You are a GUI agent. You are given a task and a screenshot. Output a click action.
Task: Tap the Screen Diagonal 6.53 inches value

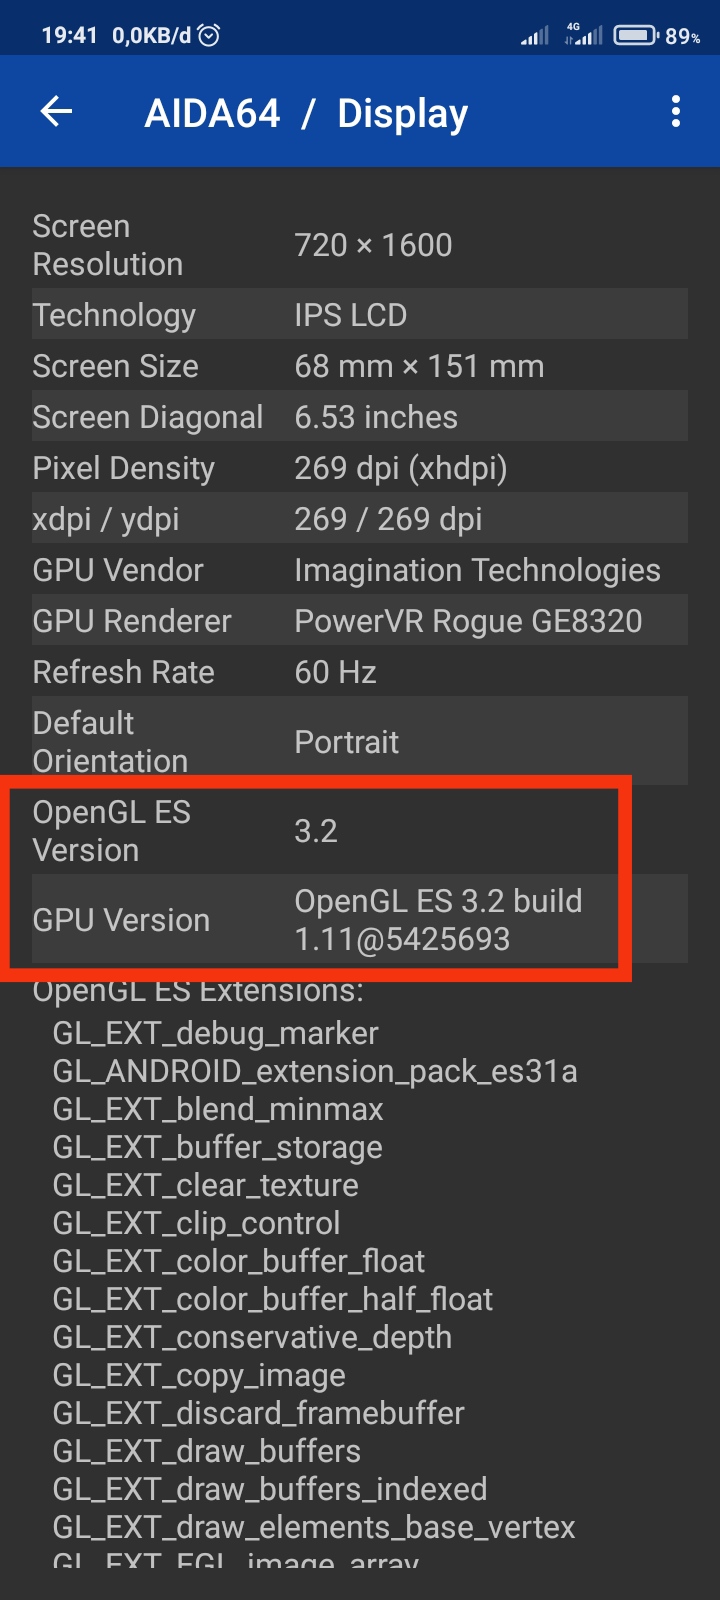376,417
